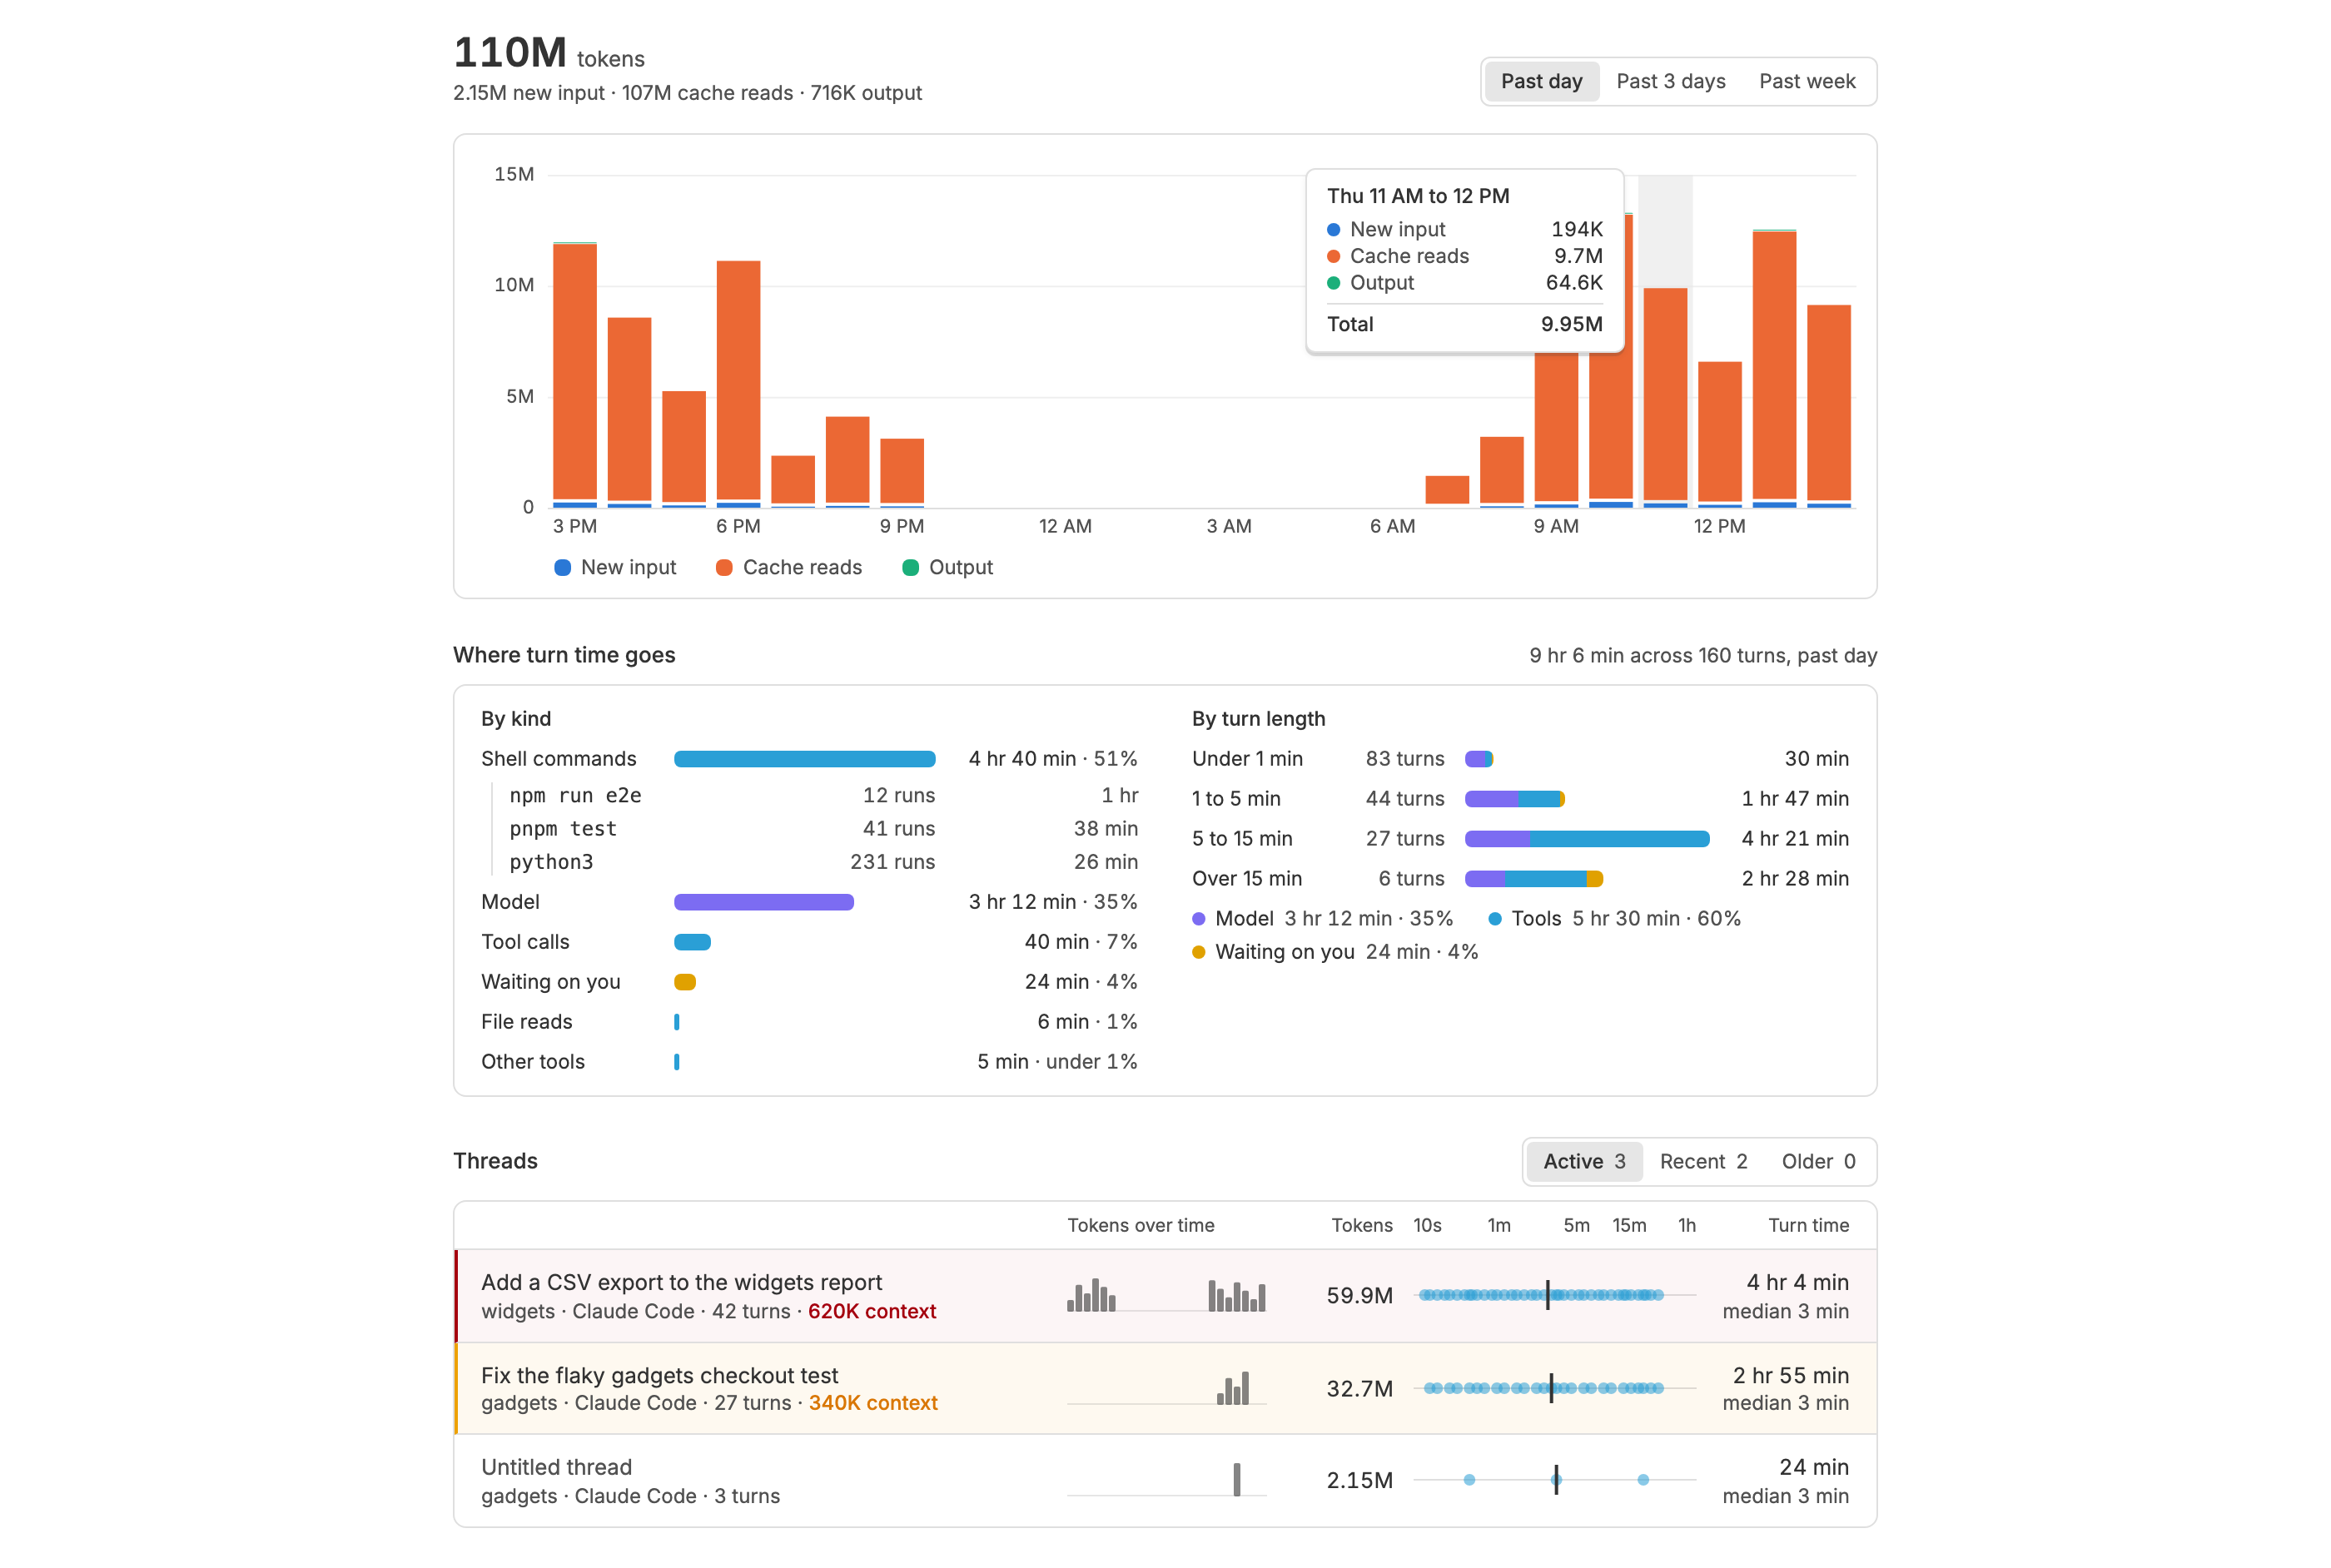Open the Untitled thread row

(x=1165, y=1480)
